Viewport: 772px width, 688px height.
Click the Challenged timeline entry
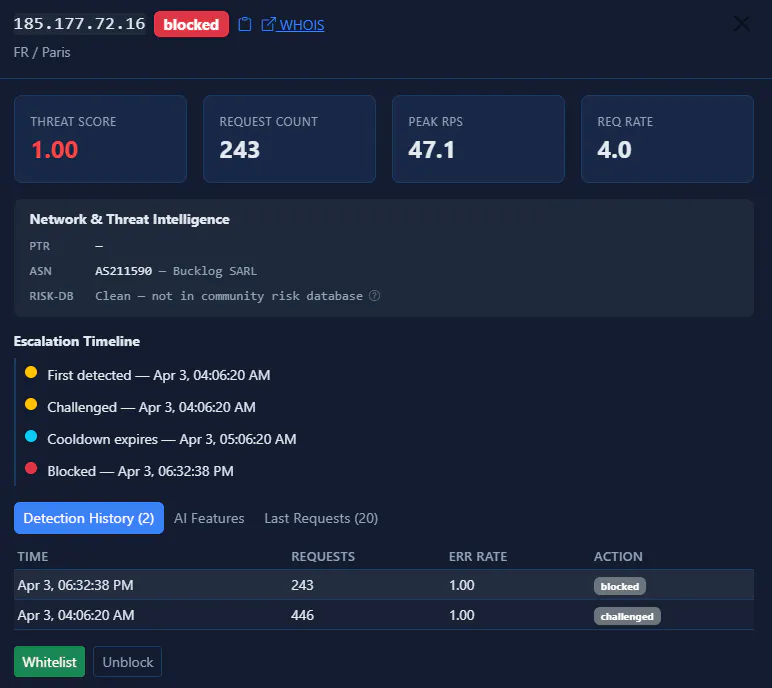click(x=151, y=407)
